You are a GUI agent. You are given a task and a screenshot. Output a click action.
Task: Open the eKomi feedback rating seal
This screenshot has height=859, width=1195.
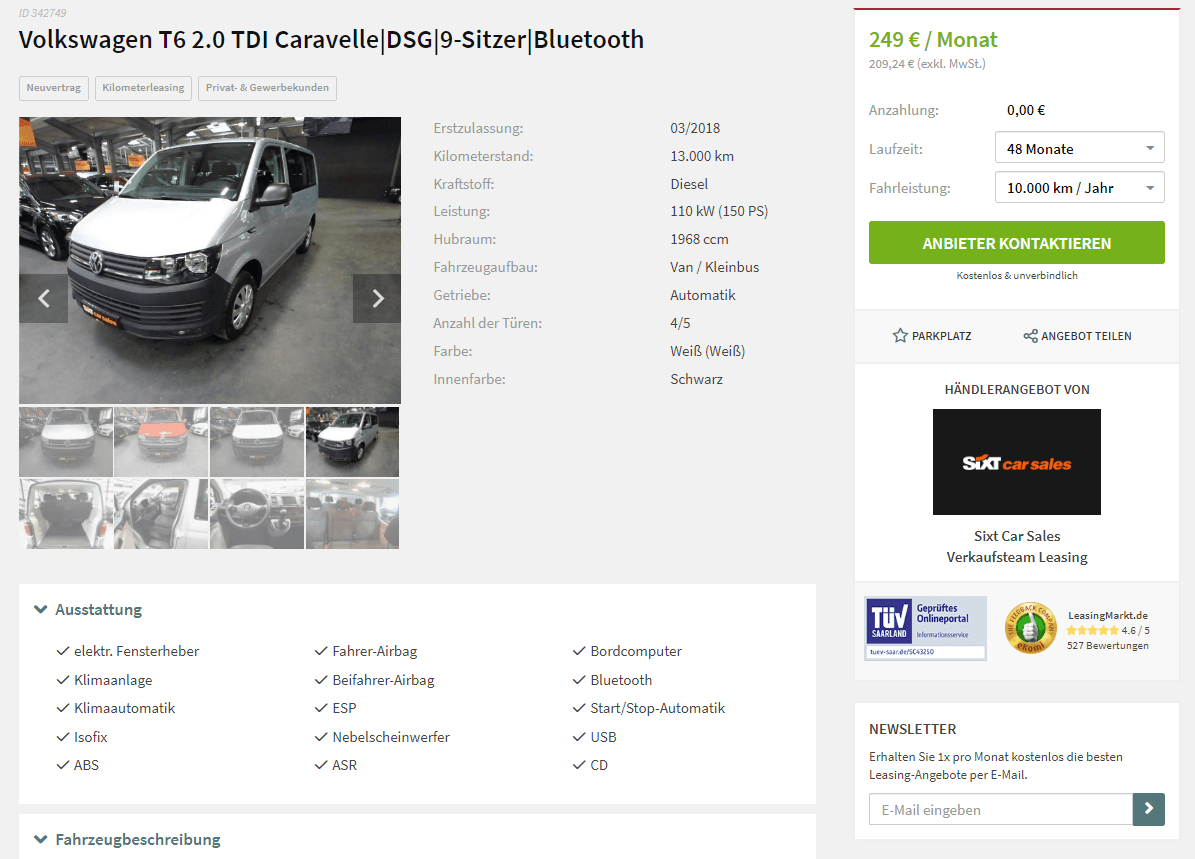[1030, 628]
